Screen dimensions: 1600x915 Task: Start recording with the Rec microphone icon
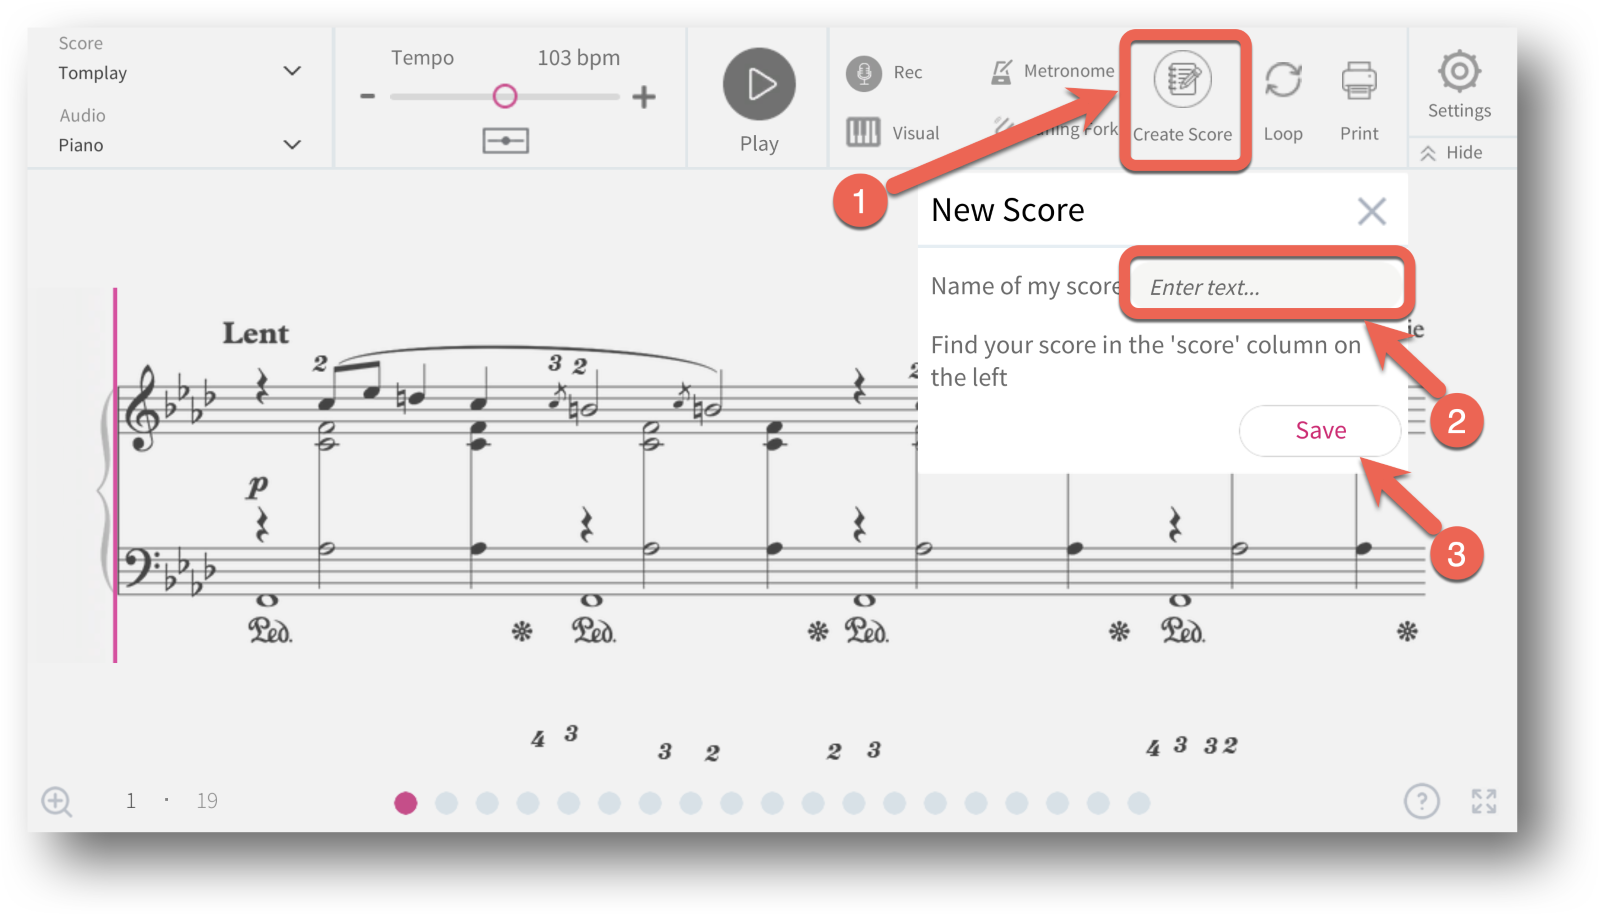[864, 73]
